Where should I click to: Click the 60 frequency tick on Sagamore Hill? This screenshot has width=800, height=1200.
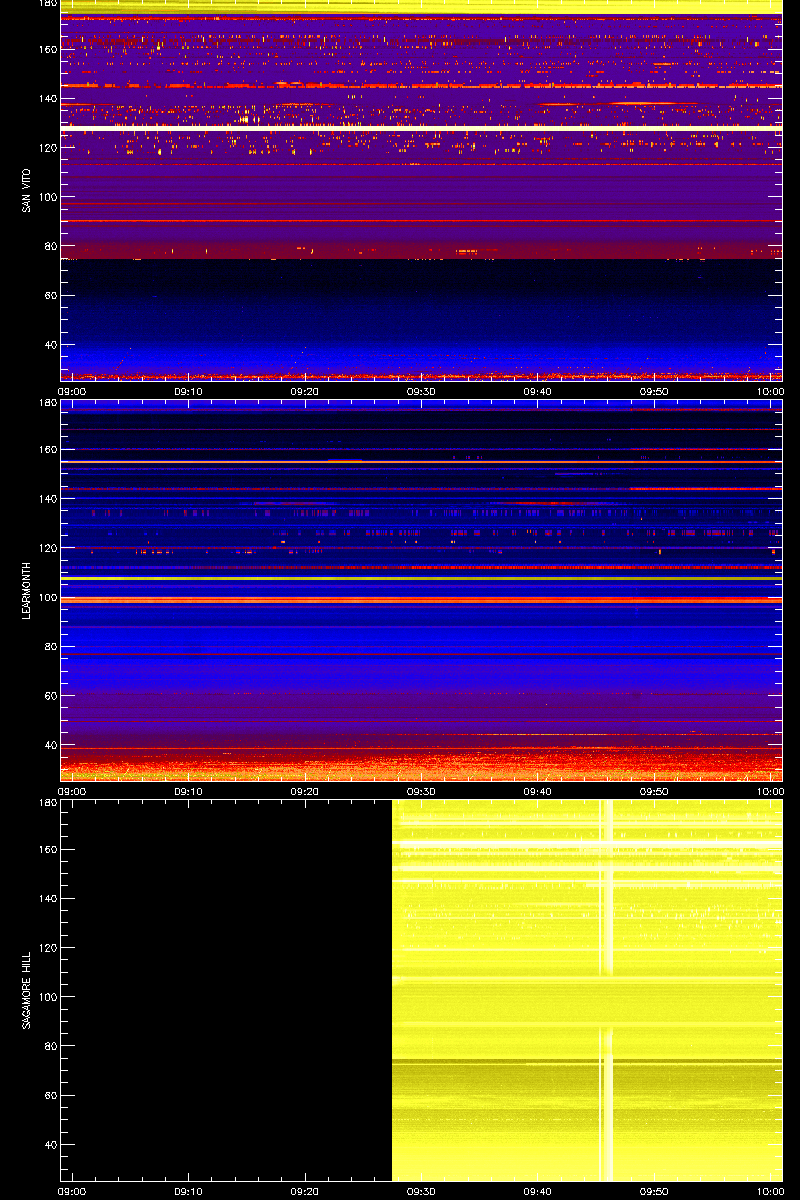coord(50,1096)
